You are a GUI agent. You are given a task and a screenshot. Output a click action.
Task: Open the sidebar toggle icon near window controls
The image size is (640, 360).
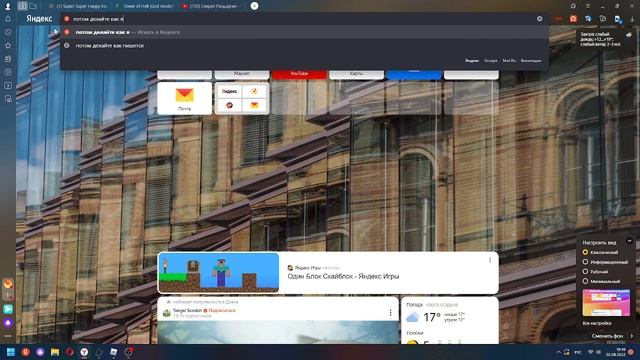tap(573, 6)
